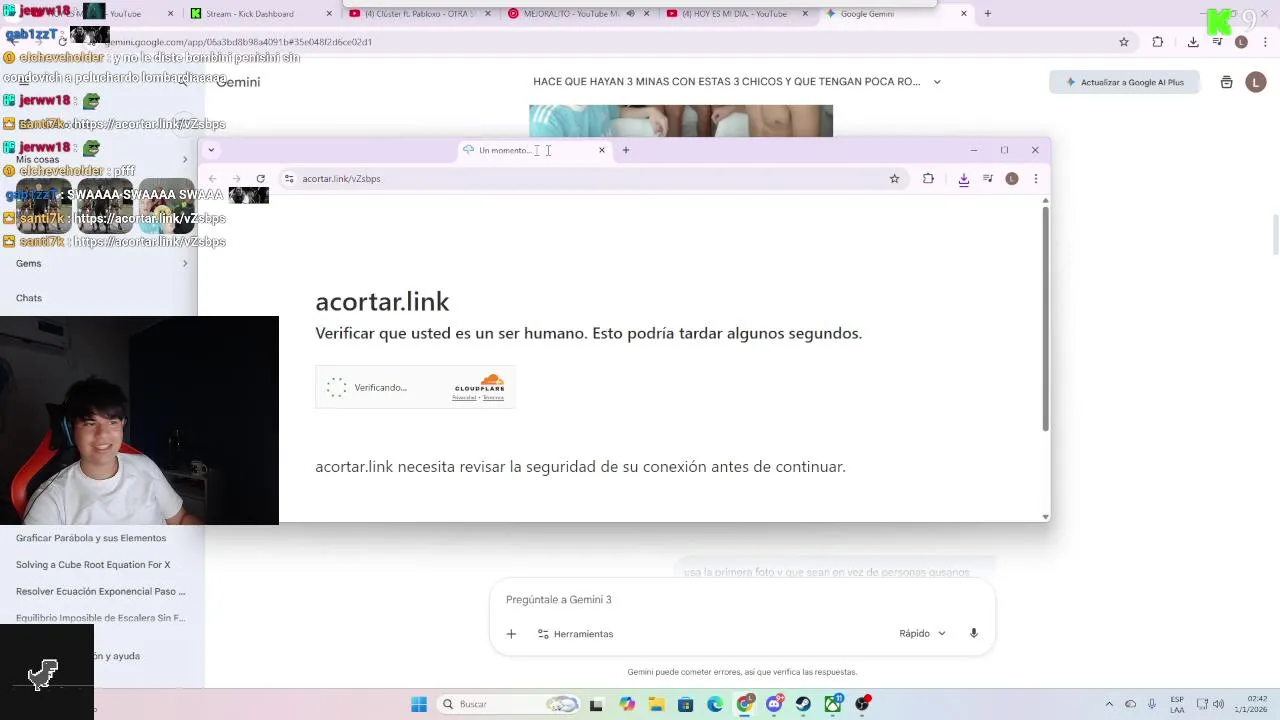1280x720 pixels.
Task: Open profile avatar in front browser window
Action: point(1012,179)
